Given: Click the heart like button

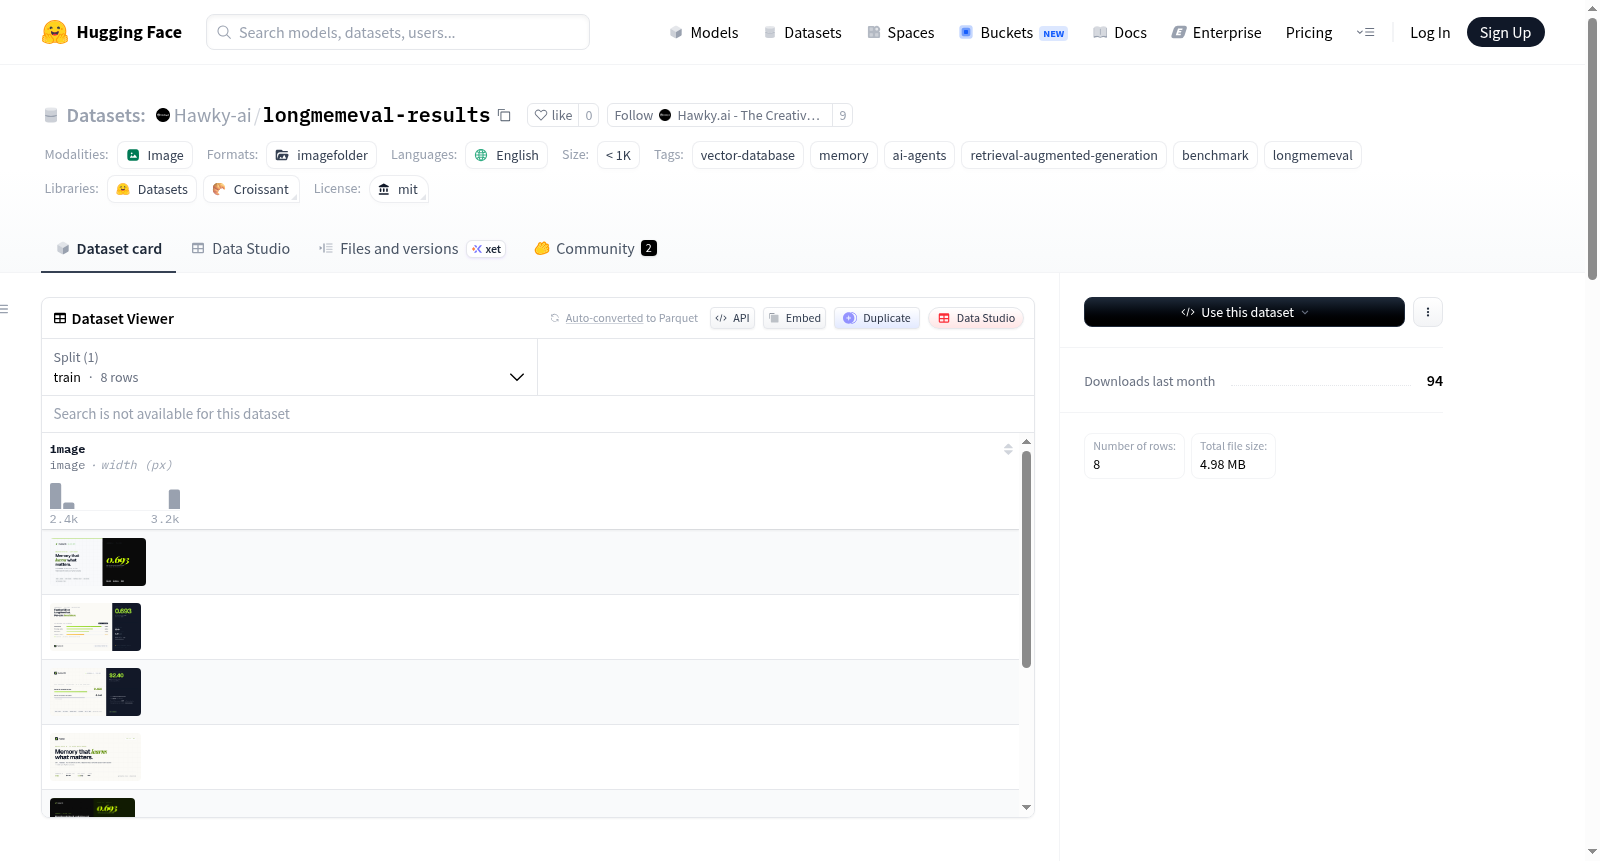Looking at the screenshot, I should [553, 115].
